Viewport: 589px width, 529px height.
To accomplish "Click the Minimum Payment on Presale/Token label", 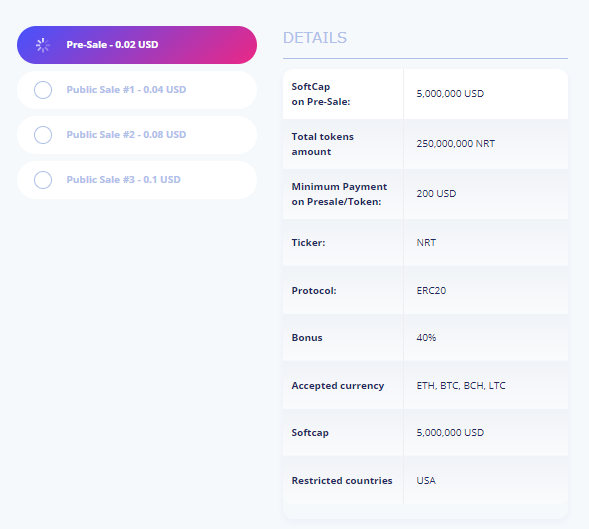I will coord(339,194).
